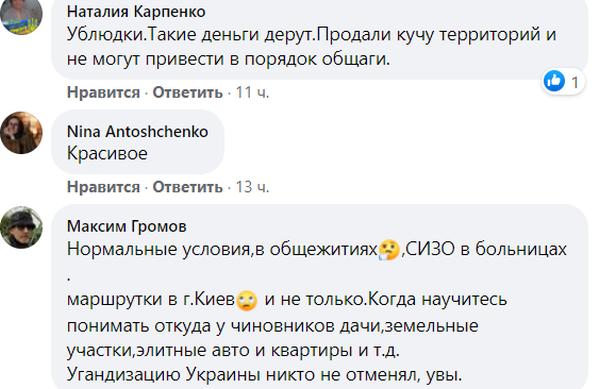Open the 11 ч. comment timestamp

click(x=252, y=93)
